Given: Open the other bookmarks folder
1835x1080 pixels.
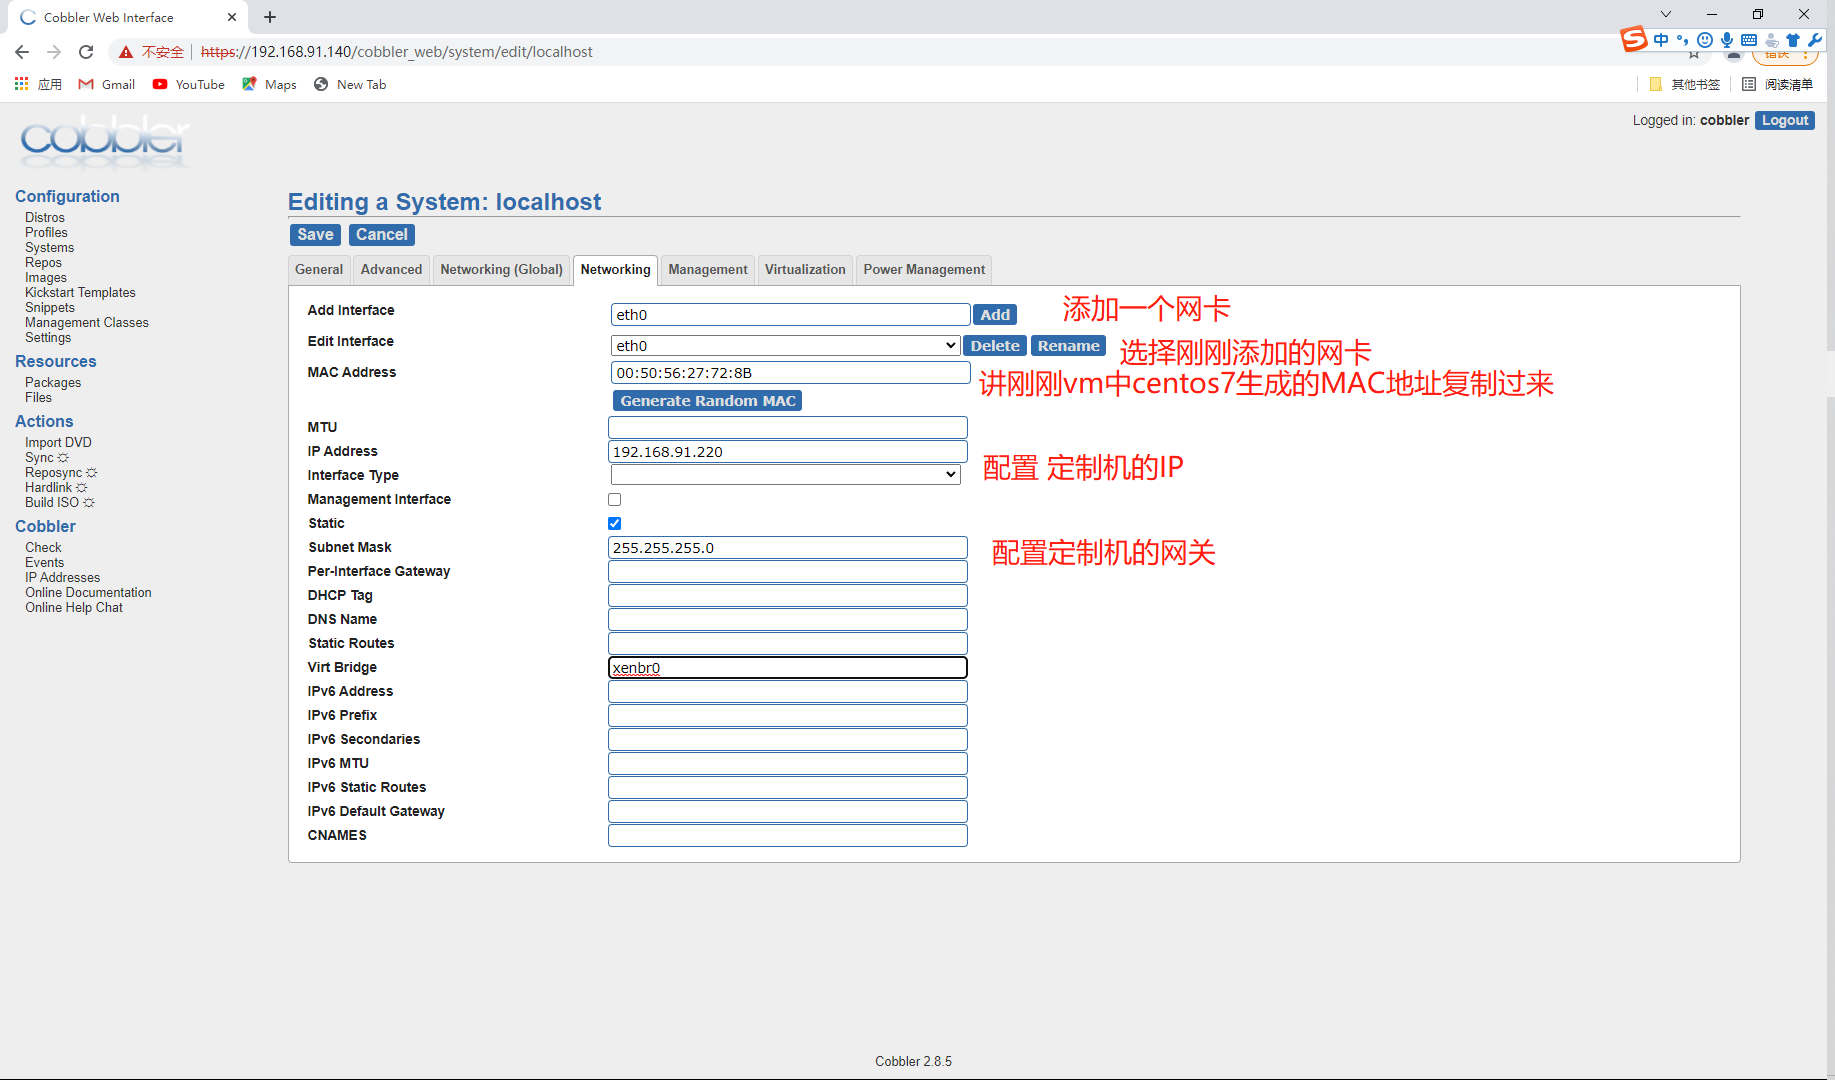Looking at the screenshot, I should click(x=1685, y=84).
